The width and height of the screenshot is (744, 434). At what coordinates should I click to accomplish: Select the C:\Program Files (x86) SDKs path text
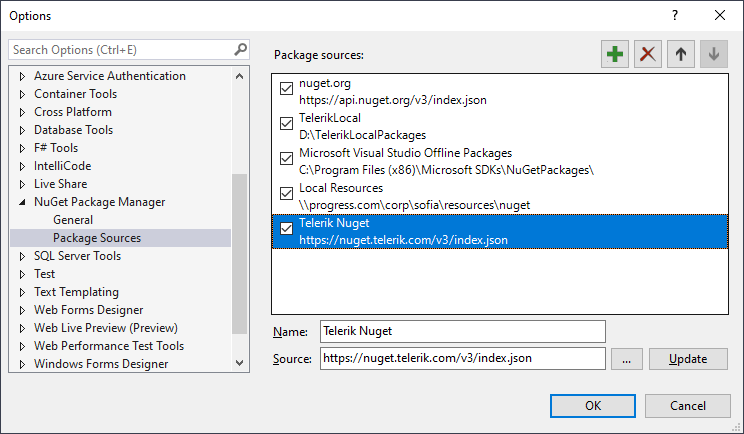tap(446, 170)
